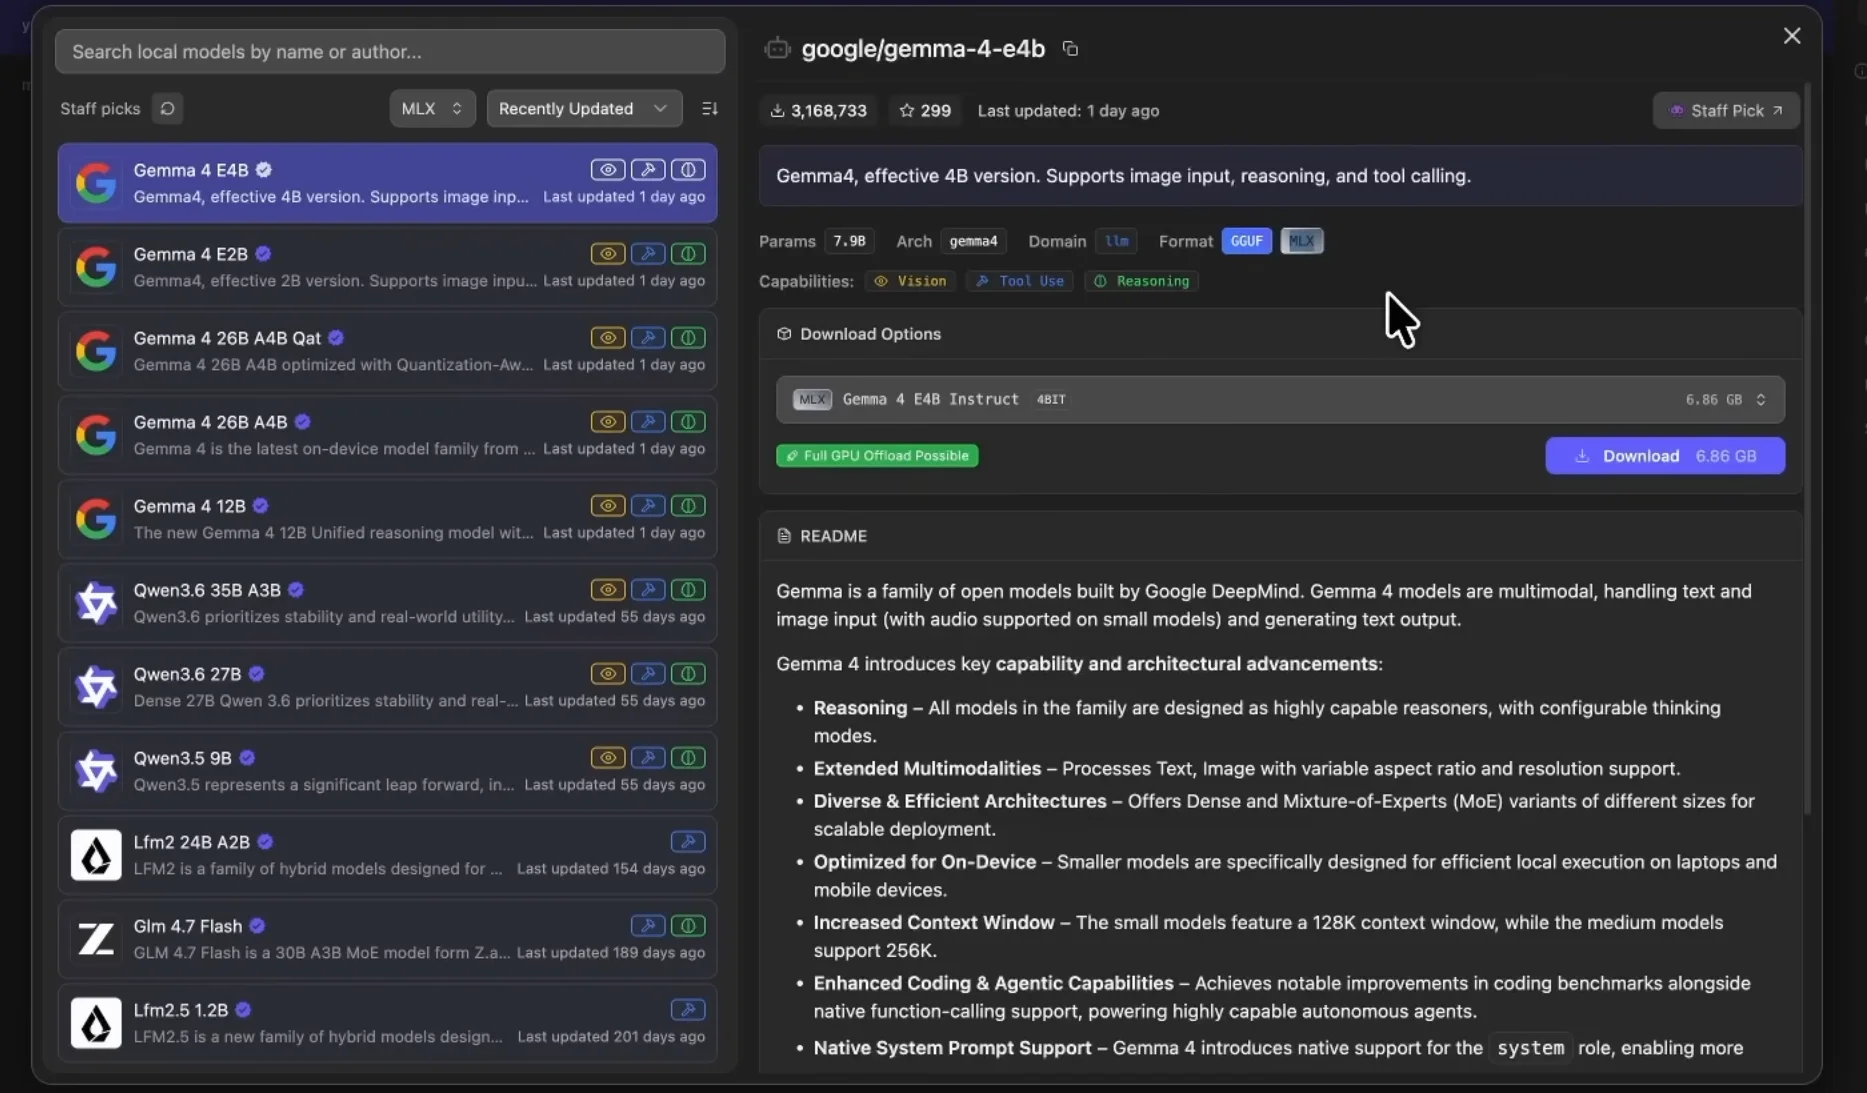The image size is (1867, 1093).
Task: Select the Gemma 4 E2B model row
Action: 388,267
